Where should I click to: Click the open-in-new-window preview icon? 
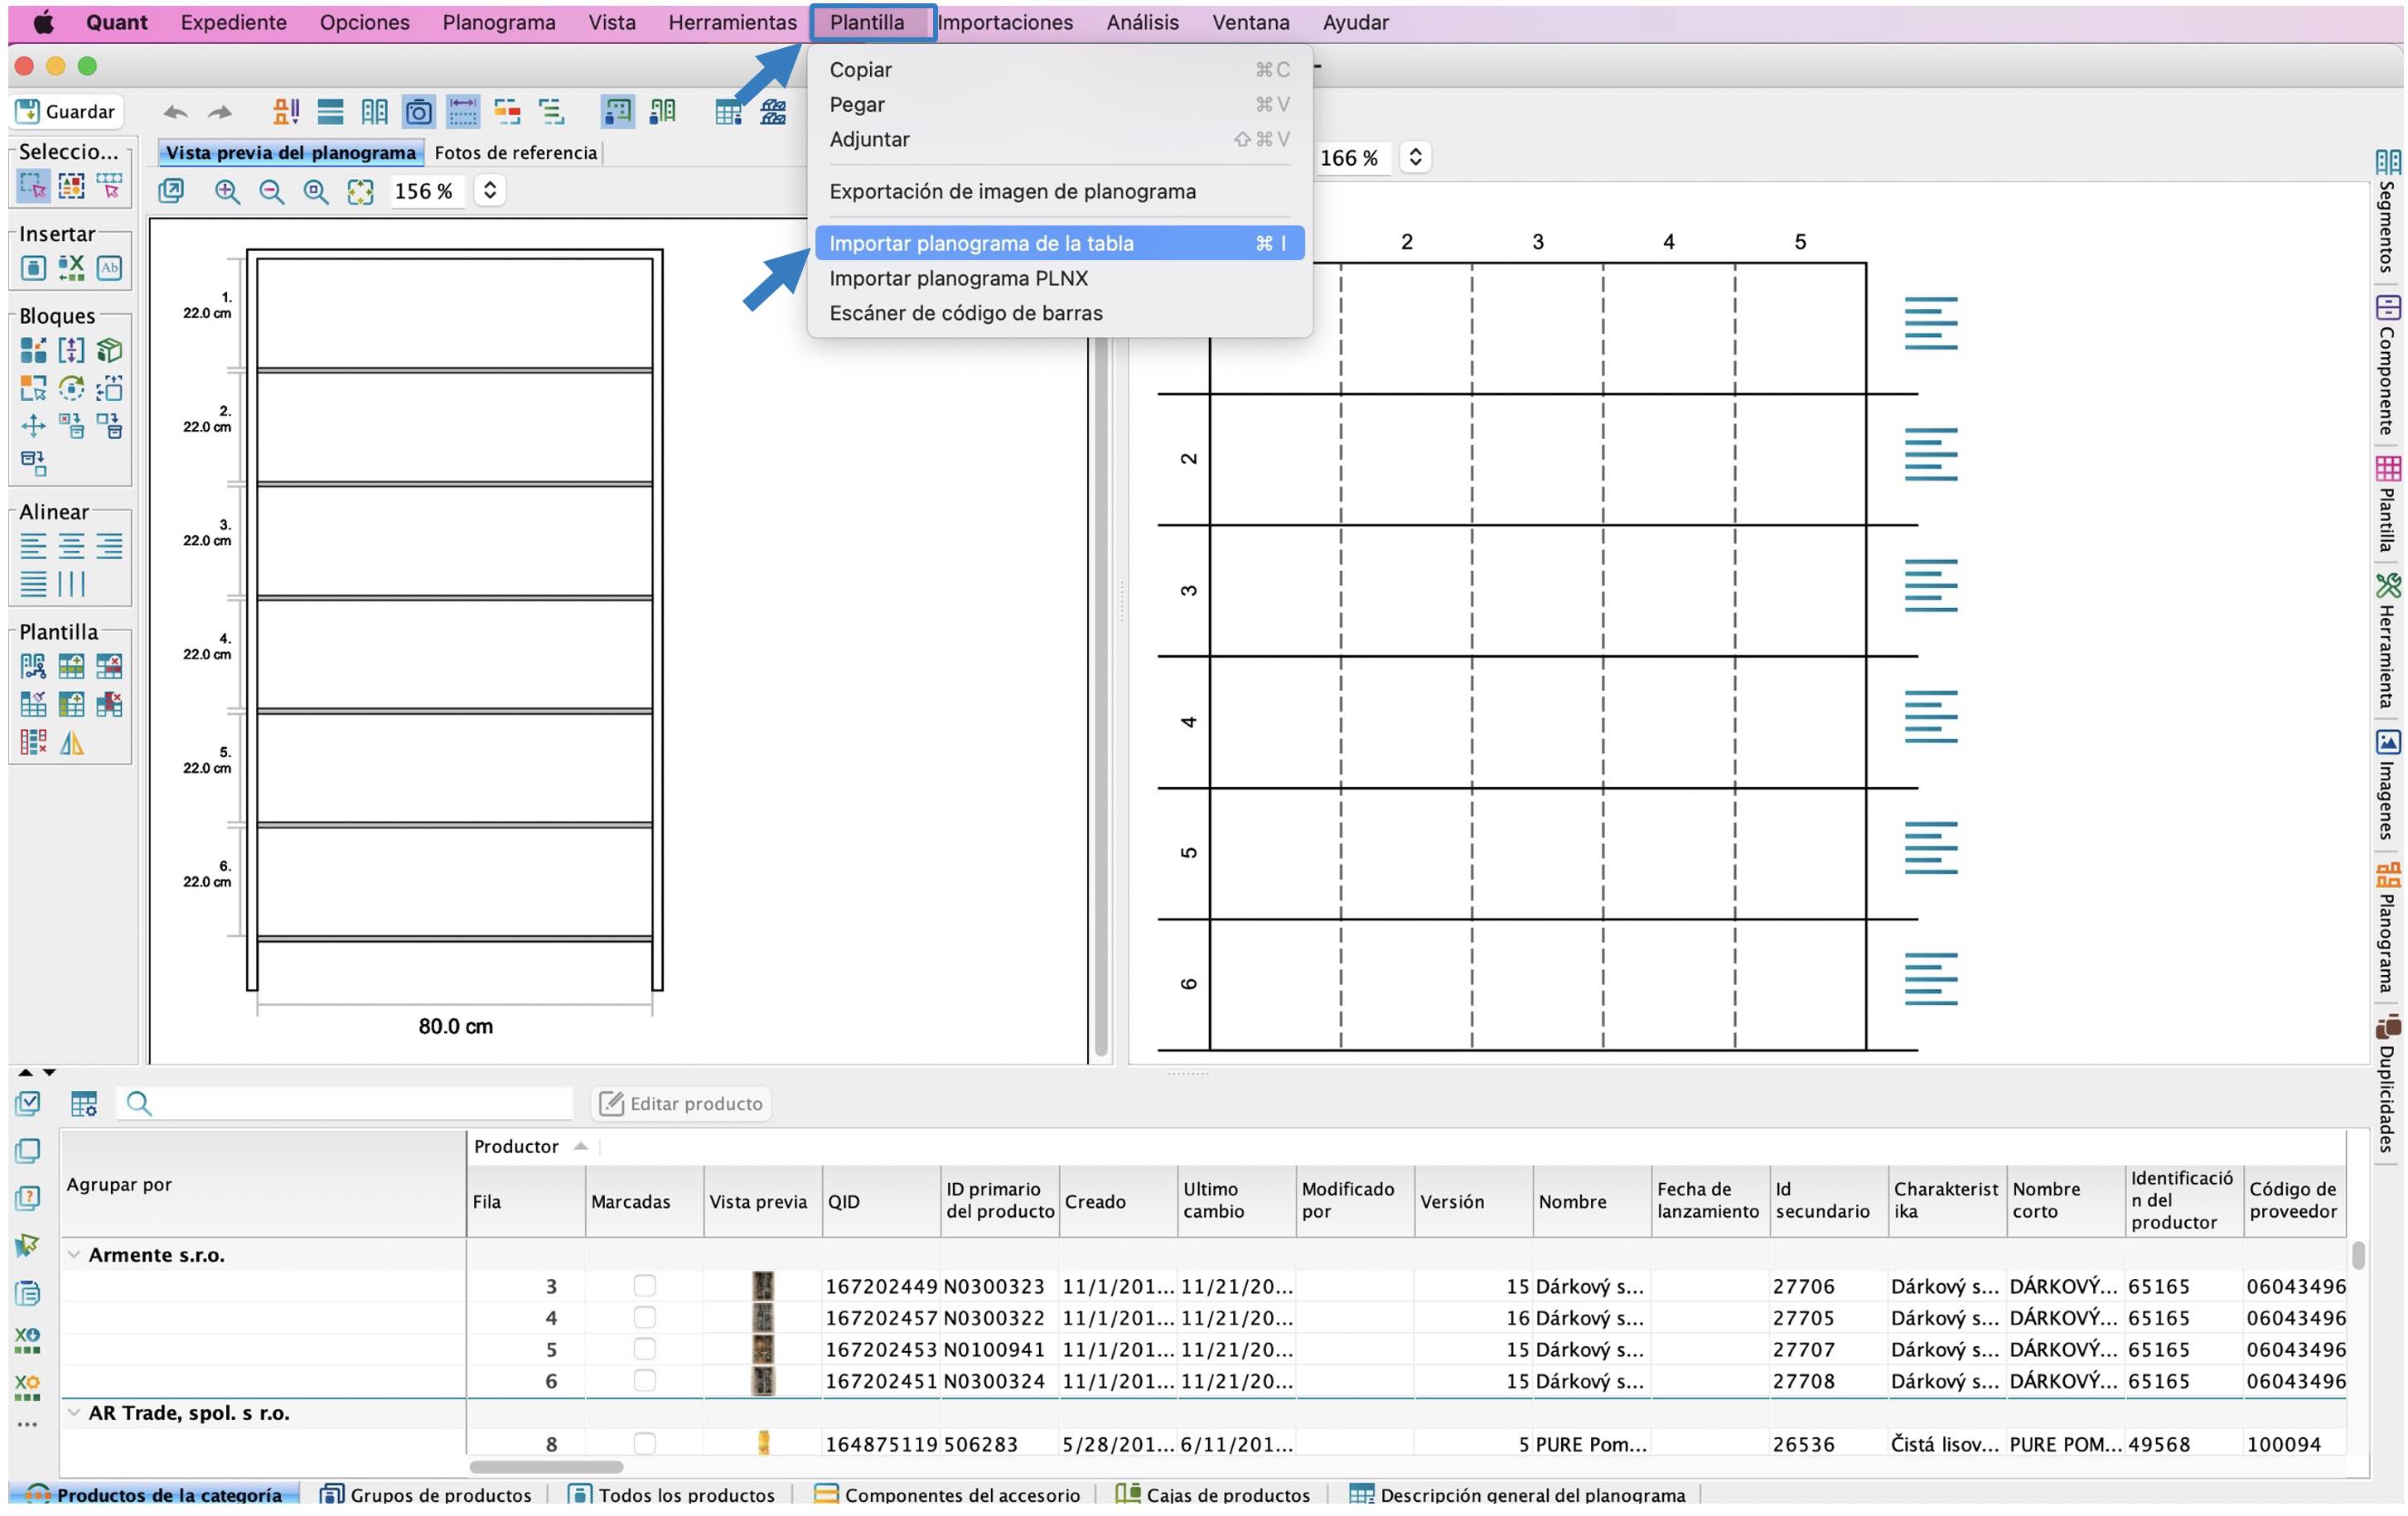coord(171,190)
